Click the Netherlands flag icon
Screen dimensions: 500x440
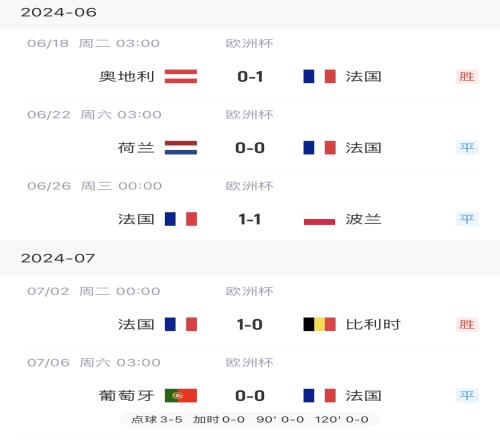[x=181, y=148]
